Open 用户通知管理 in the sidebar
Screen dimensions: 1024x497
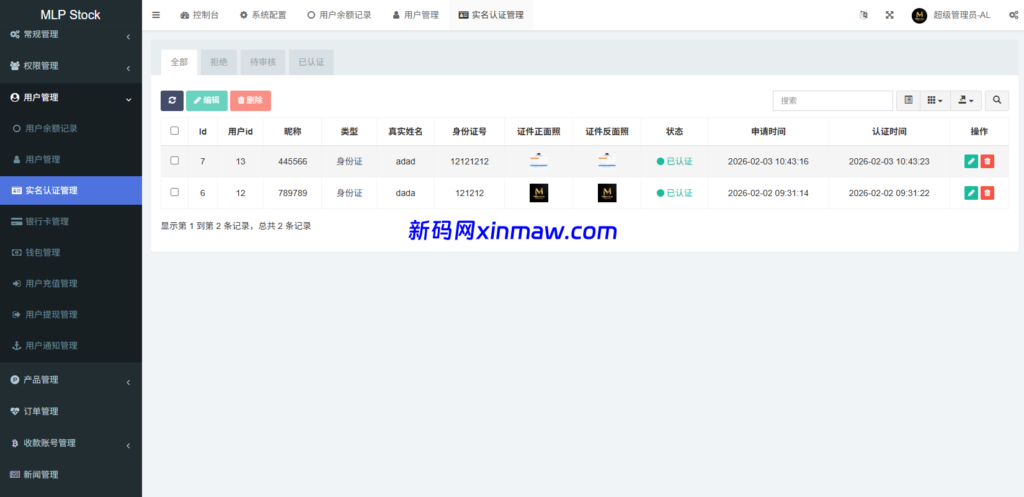(x=71, y=345)
